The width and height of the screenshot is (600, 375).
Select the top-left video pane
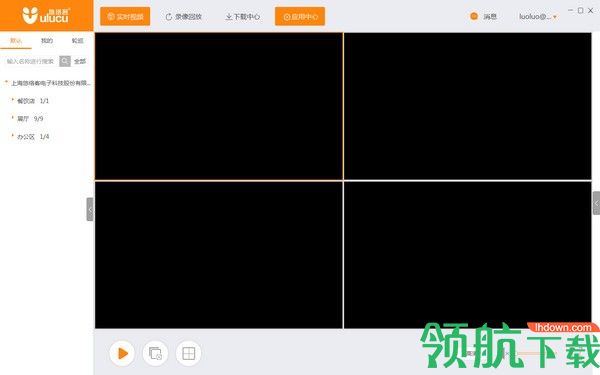219,106
